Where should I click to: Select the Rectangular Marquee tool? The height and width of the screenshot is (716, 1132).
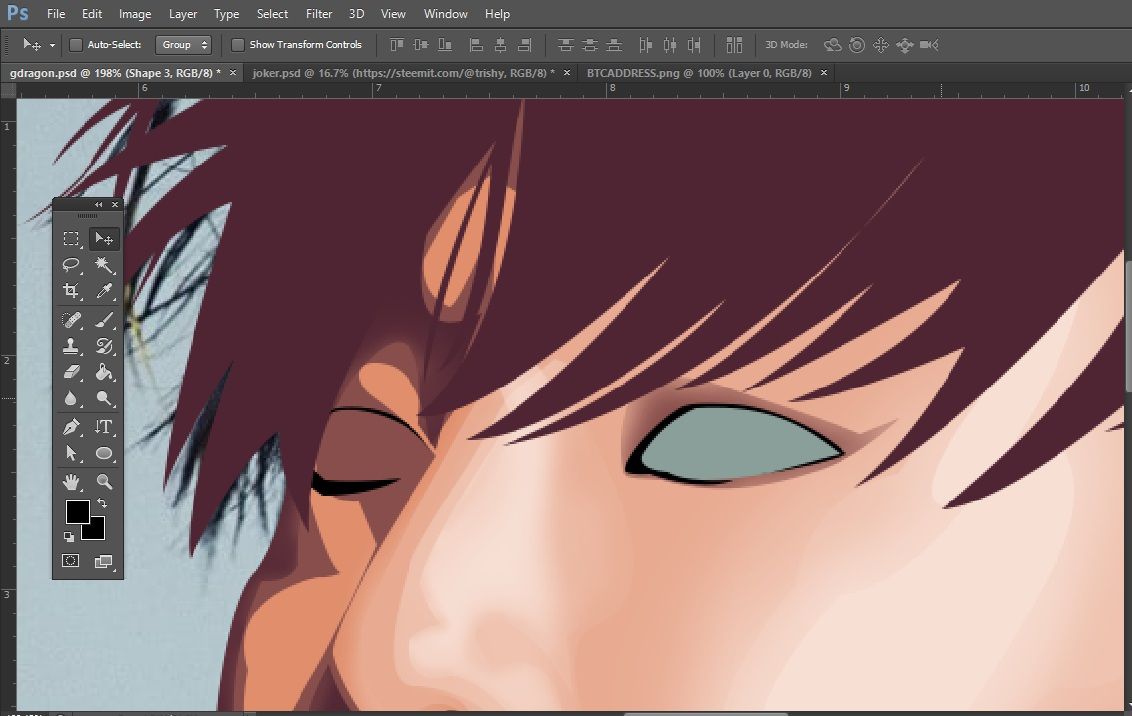(x=71, y=239)
